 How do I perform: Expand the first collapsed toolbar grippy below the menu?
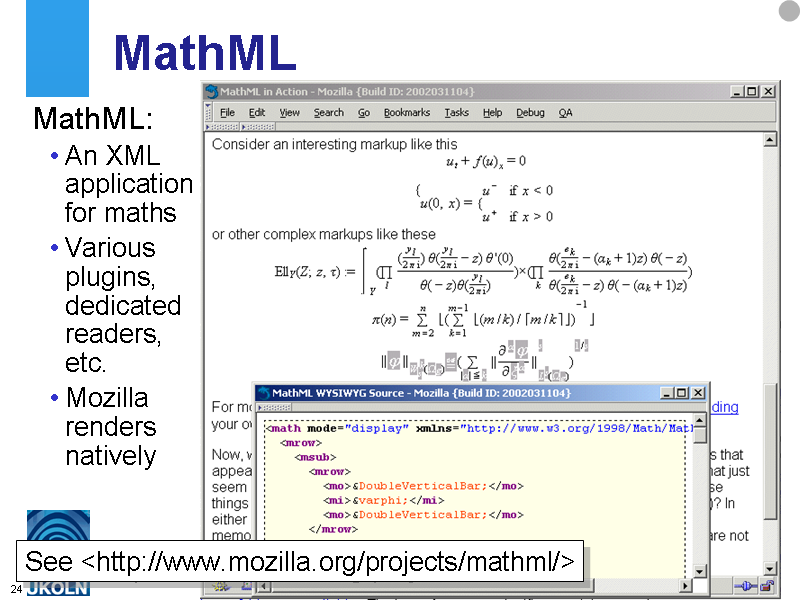click(222, 126)
